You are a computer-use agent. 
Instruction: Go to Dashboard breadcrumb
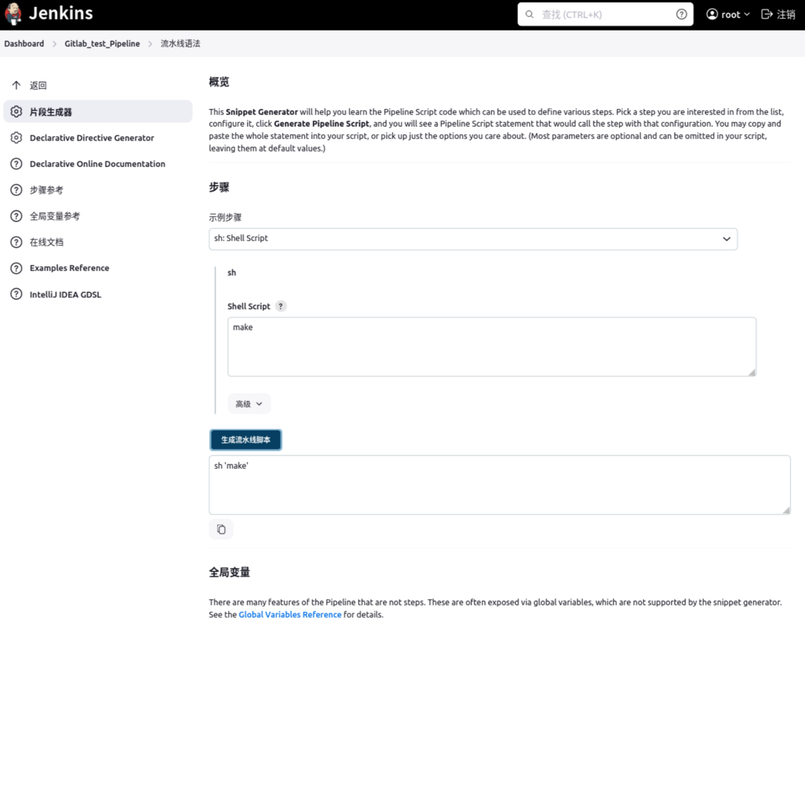(24, 44)
